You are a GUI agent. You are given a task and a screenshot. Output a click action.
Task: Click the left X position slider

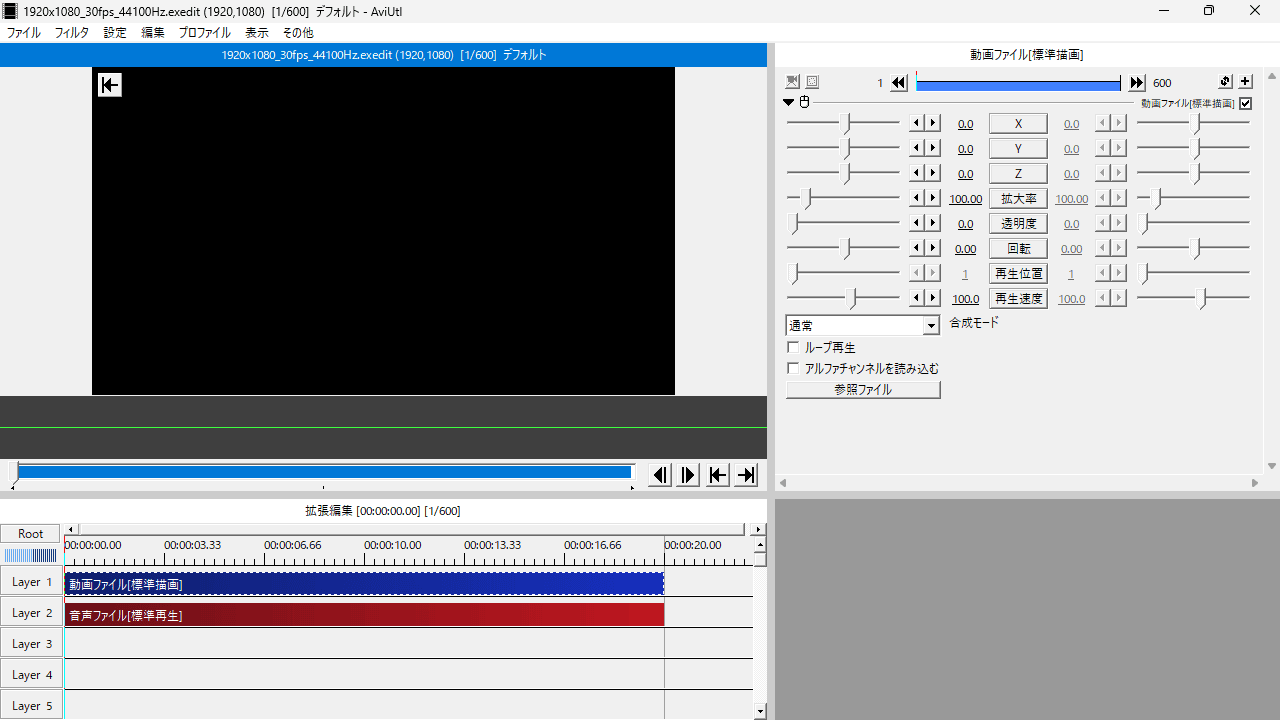click(843, 123)
